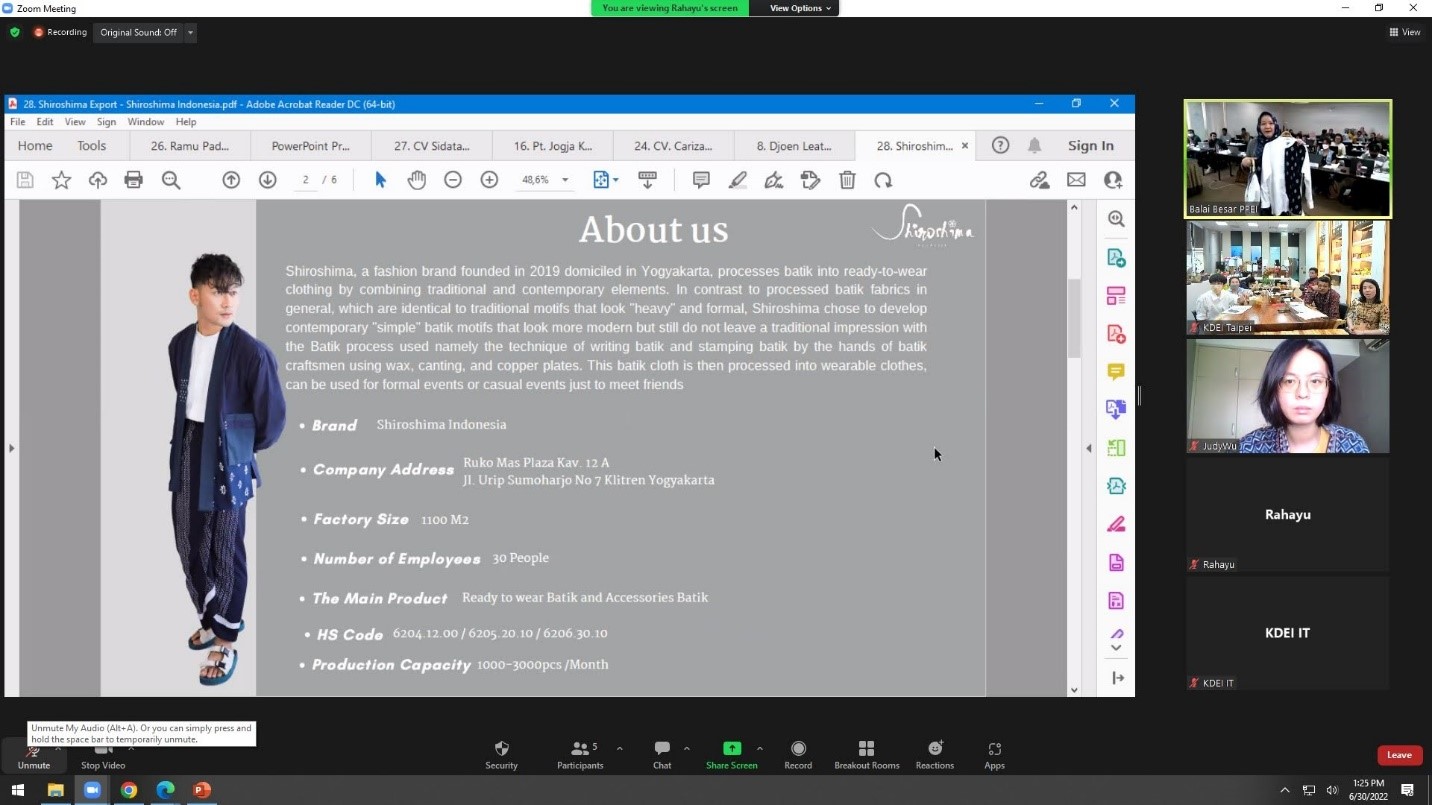Open Original Sound options dropdown arrow
Screen dimensions: 1432x805
[190, 33]
